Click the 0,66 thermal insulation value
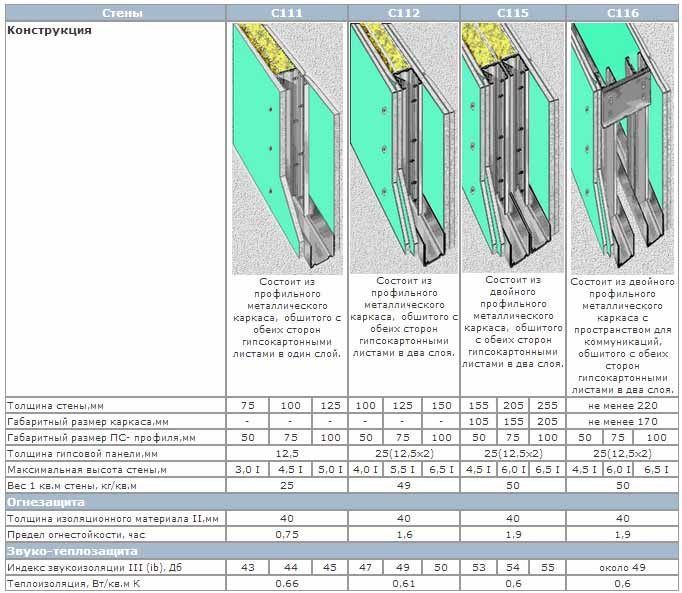This screenshot has height=593, width=682. pos(287,583)
